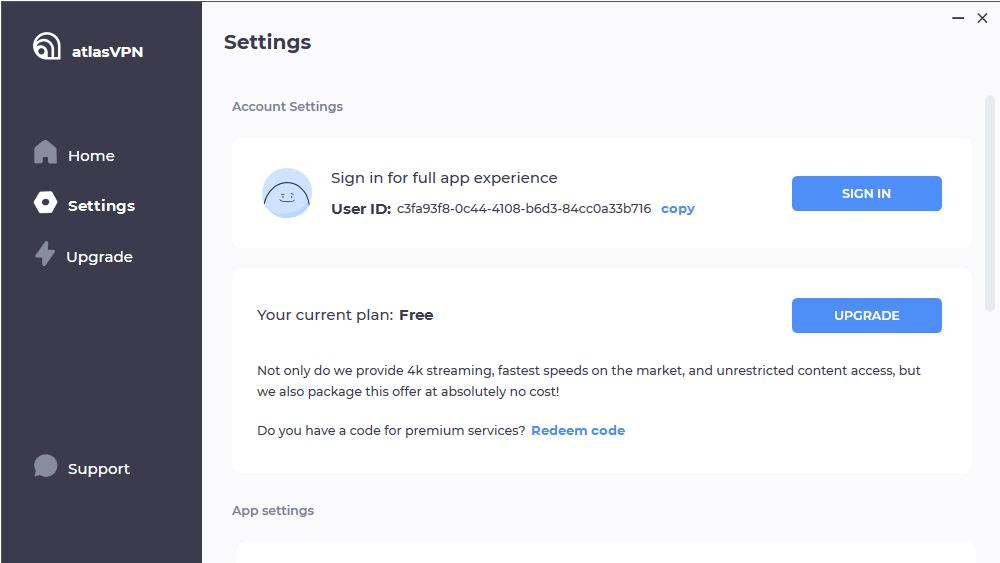Copy the User ID via copy link
The height and width of the screenshot is (563, 1000).
click(x=678, y=209)
